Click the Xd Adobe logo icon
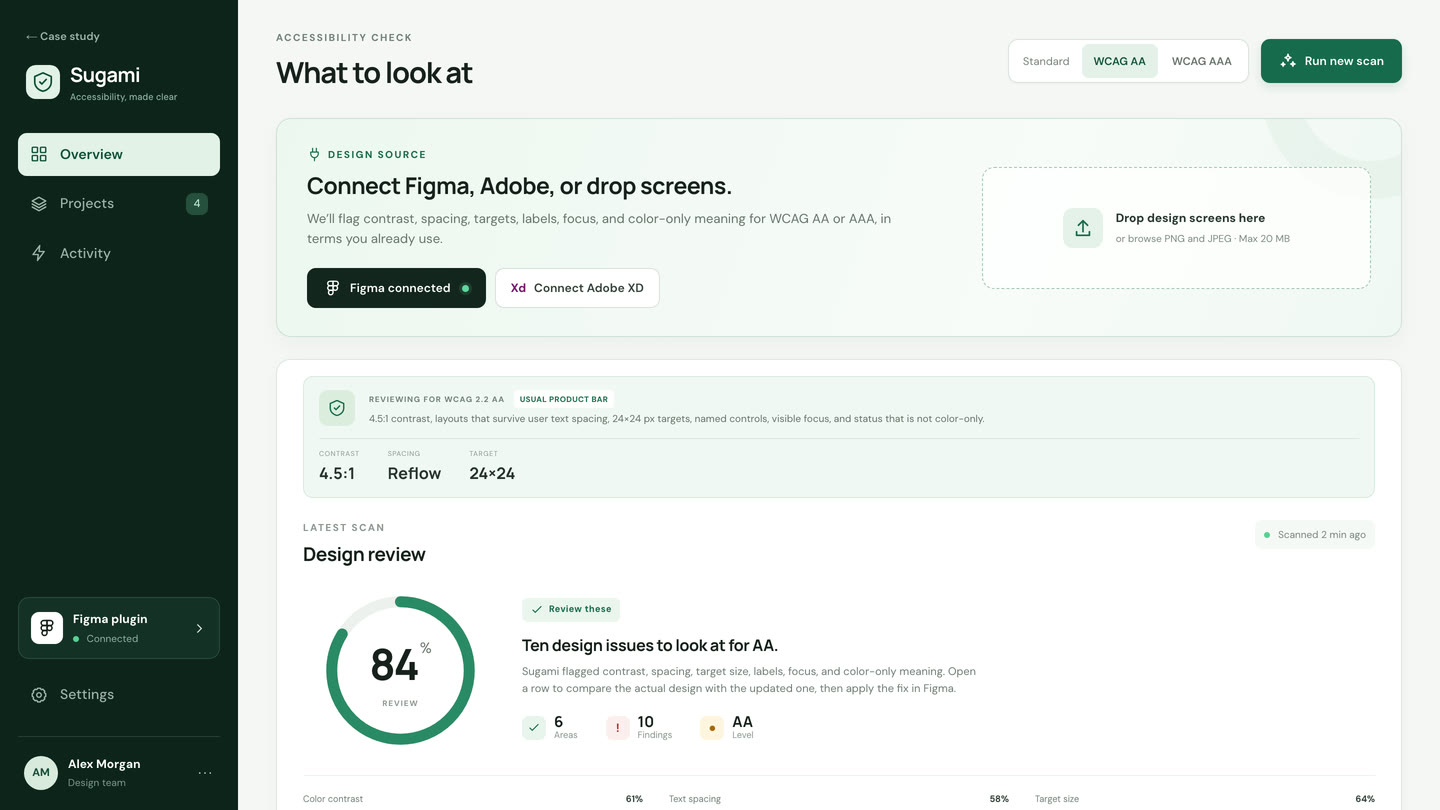Screen dimensions: 1440x810 pyautogui.click(x=518, y=288)
